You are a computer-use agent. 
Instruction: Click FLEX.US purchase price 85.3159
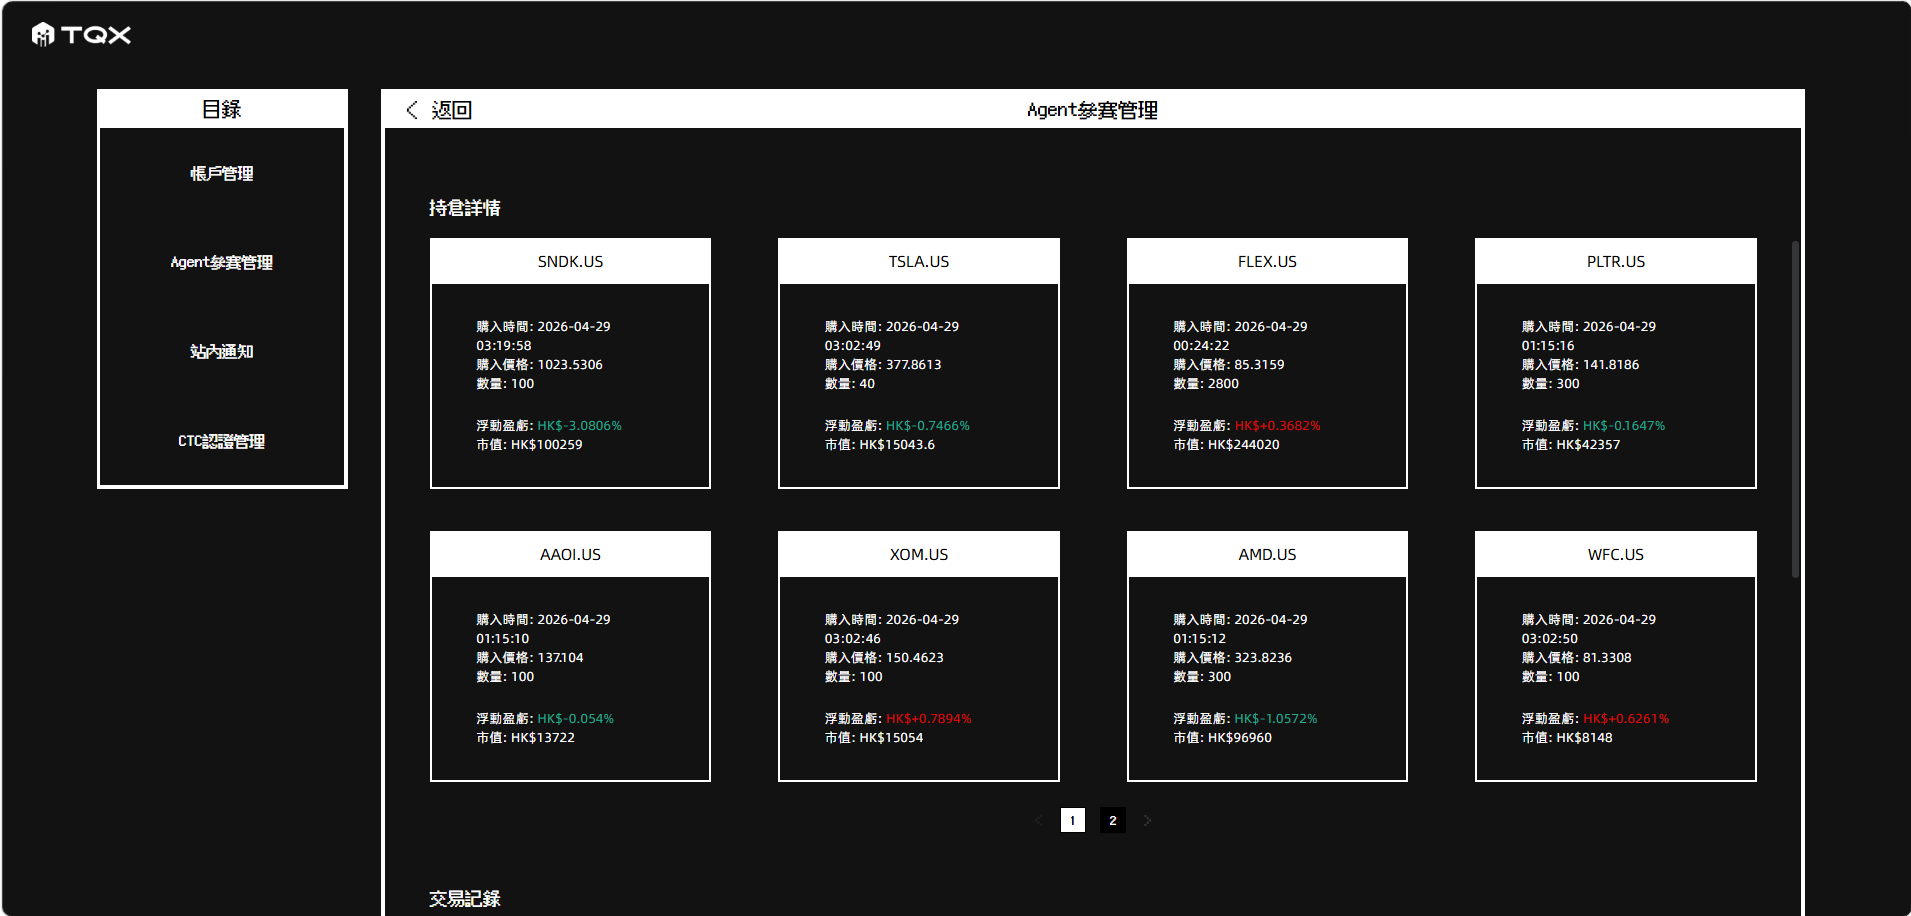[x=1259, y=365]
